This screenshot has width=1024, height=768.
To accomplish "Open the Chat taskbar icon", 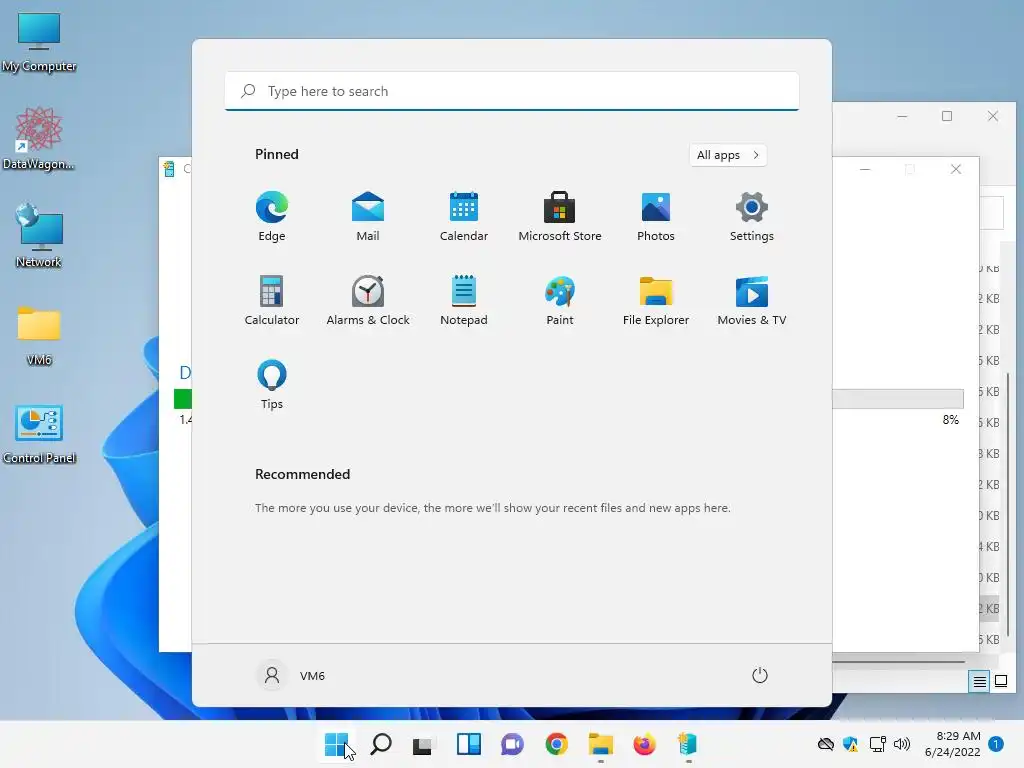I will (513, 744).
